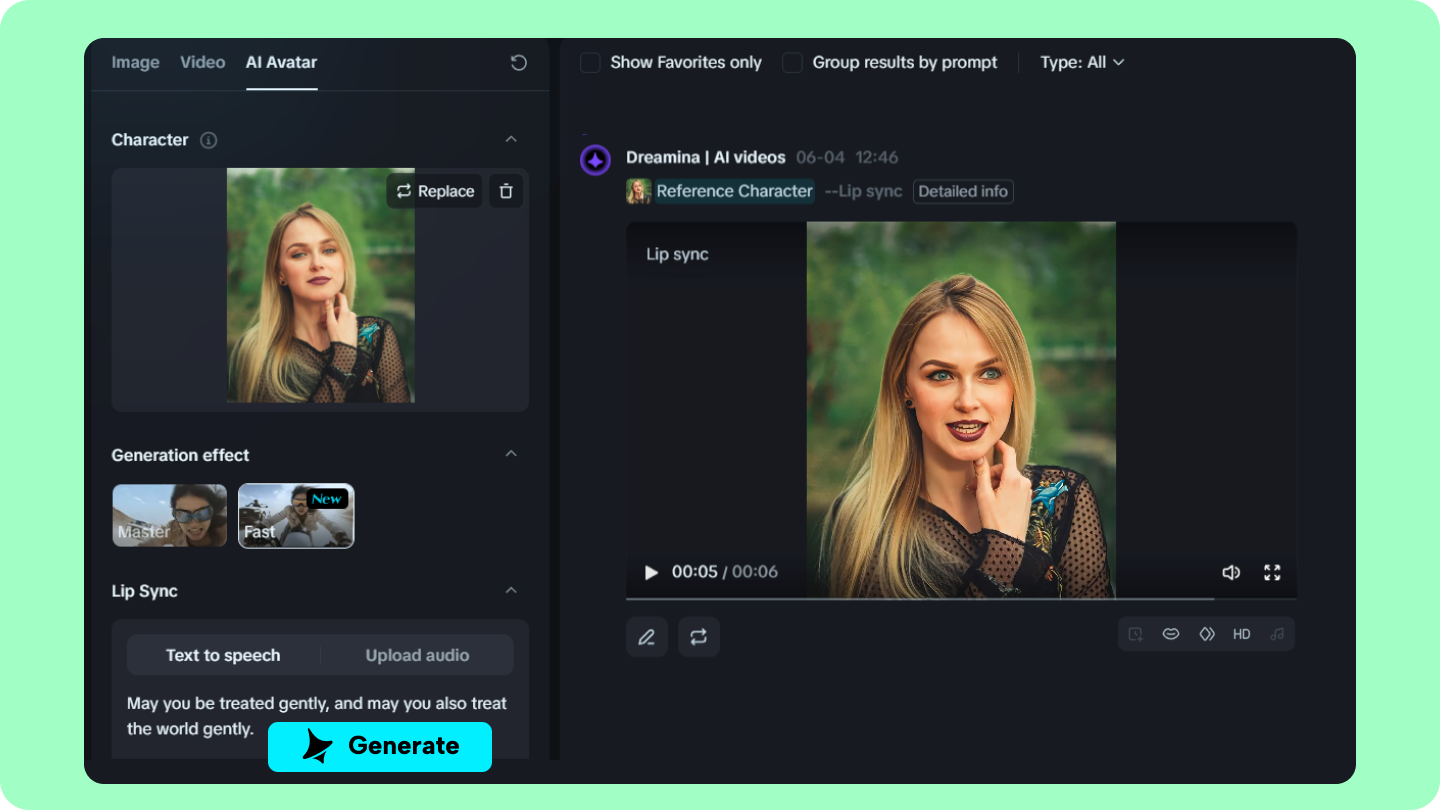This screenshot has height=810, width=1440.
Task: Check Group results by prompt
Action: [x=793, y=63]
